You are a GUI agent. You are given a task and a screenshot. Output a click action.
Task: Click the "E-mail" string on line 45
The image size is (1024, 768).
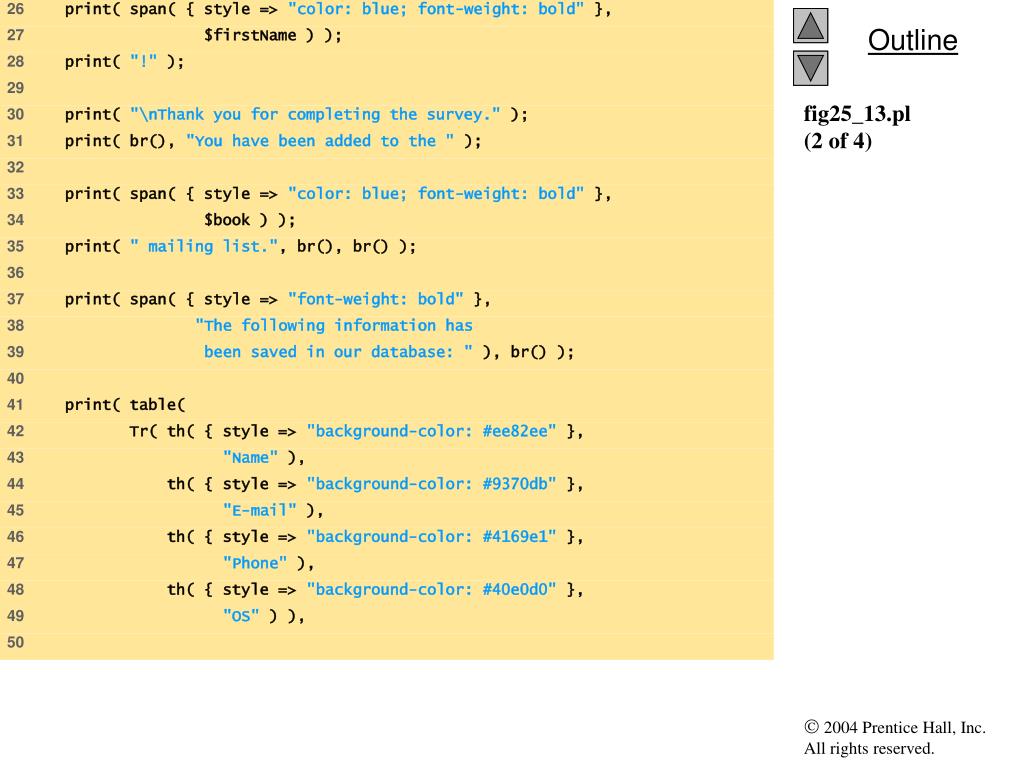[259, 510]
